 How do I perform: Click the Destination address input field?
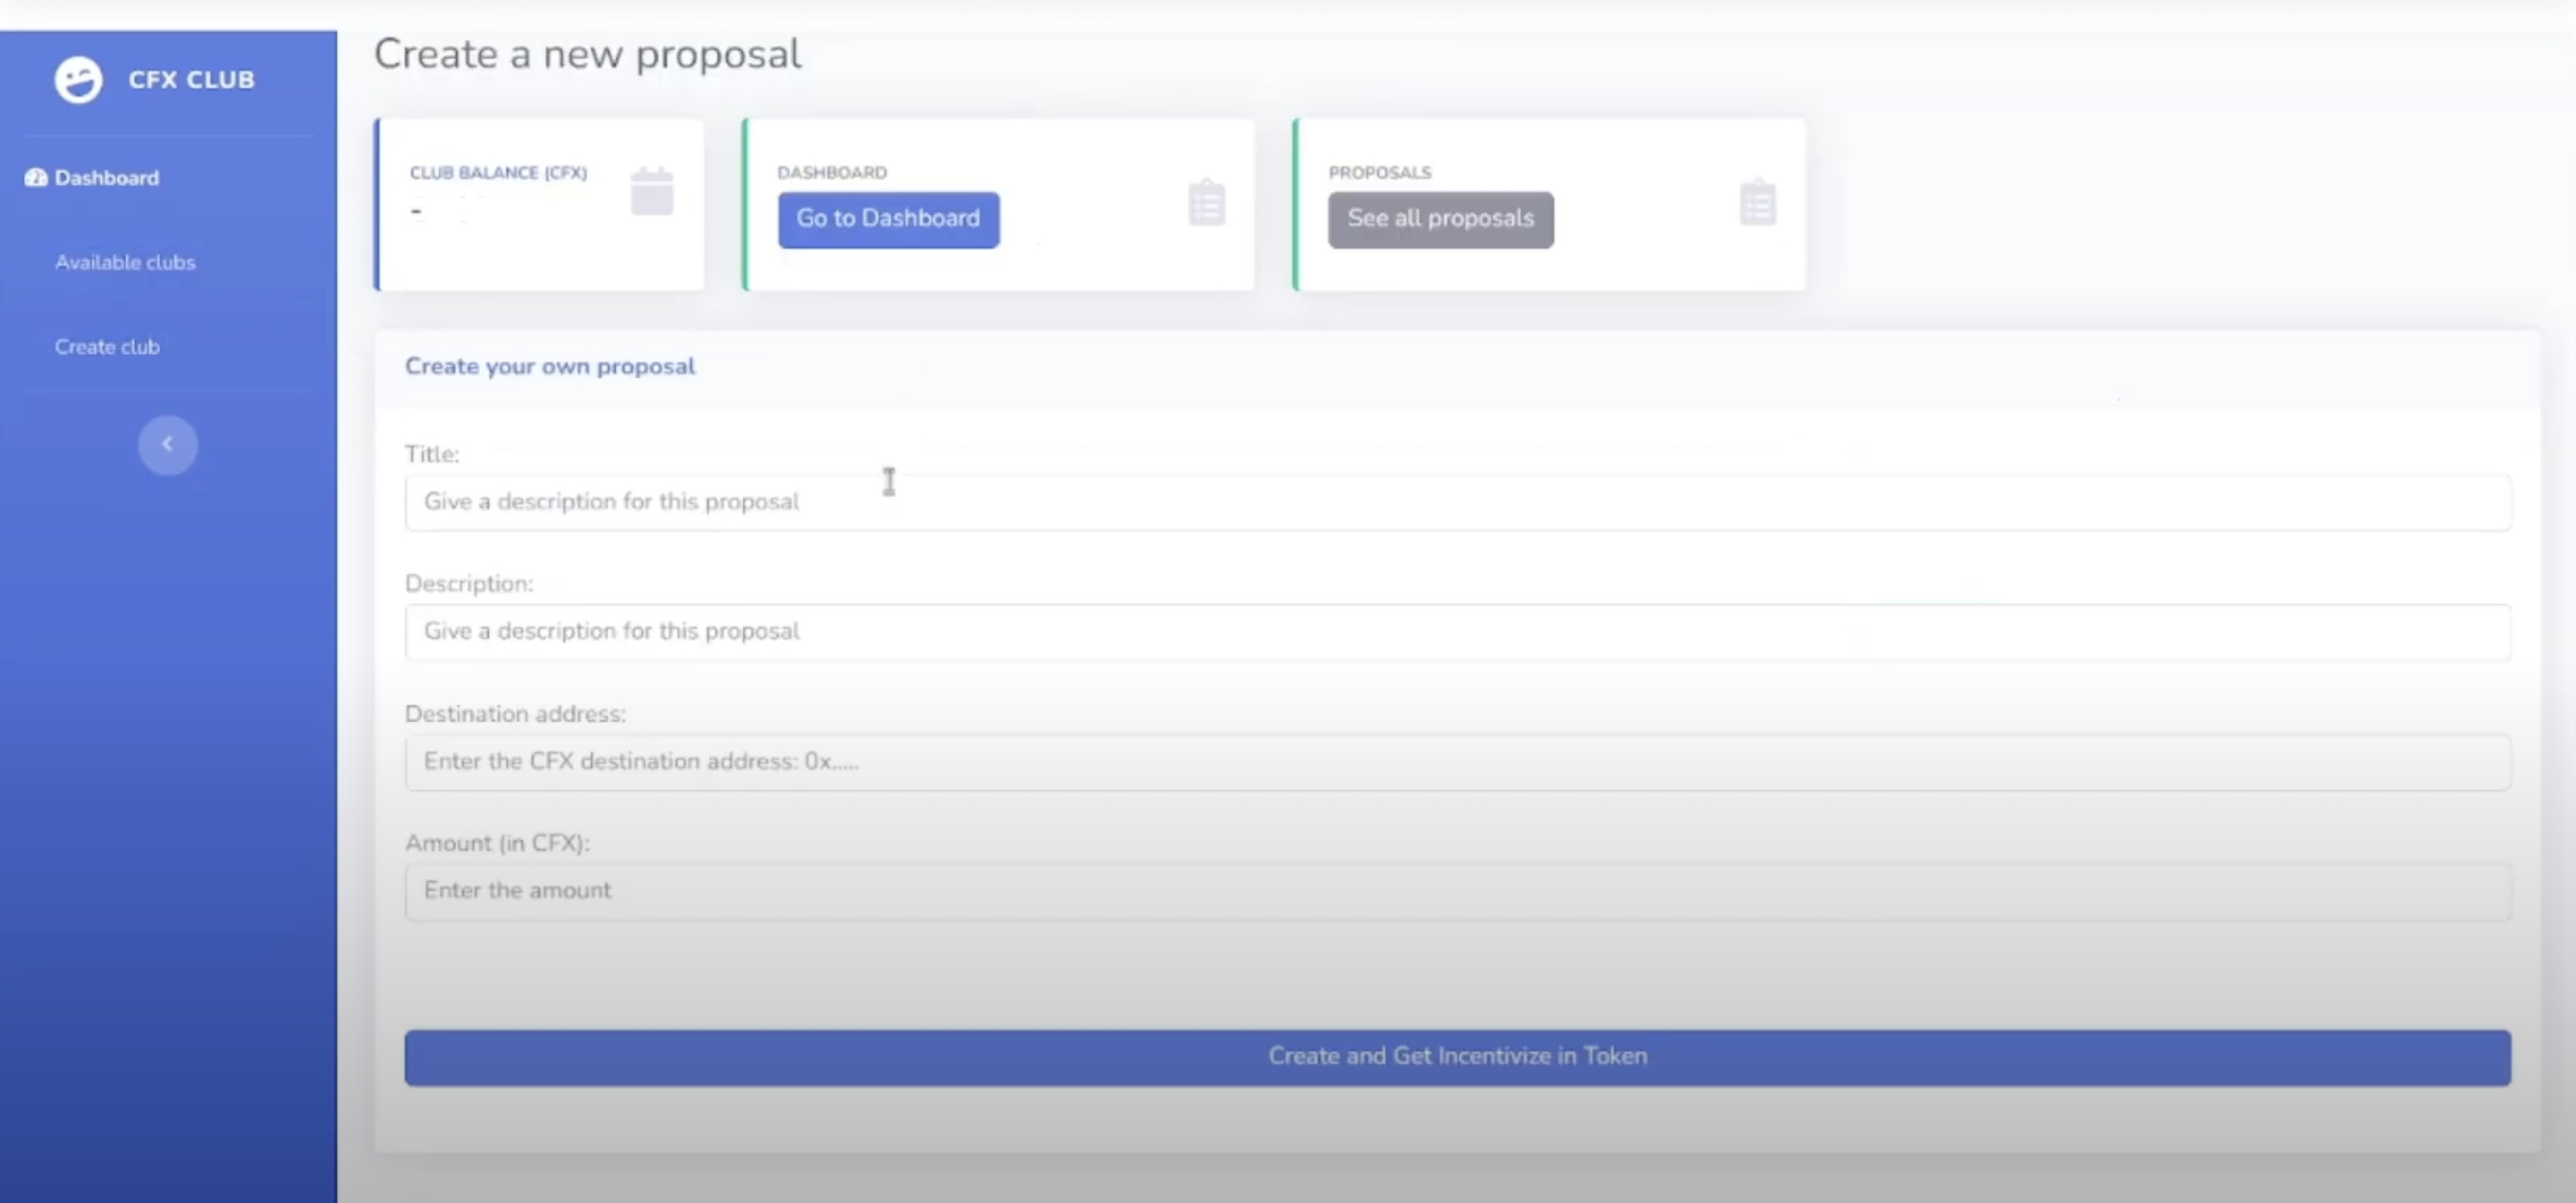pyautogui.click(x=1457, y=762)
